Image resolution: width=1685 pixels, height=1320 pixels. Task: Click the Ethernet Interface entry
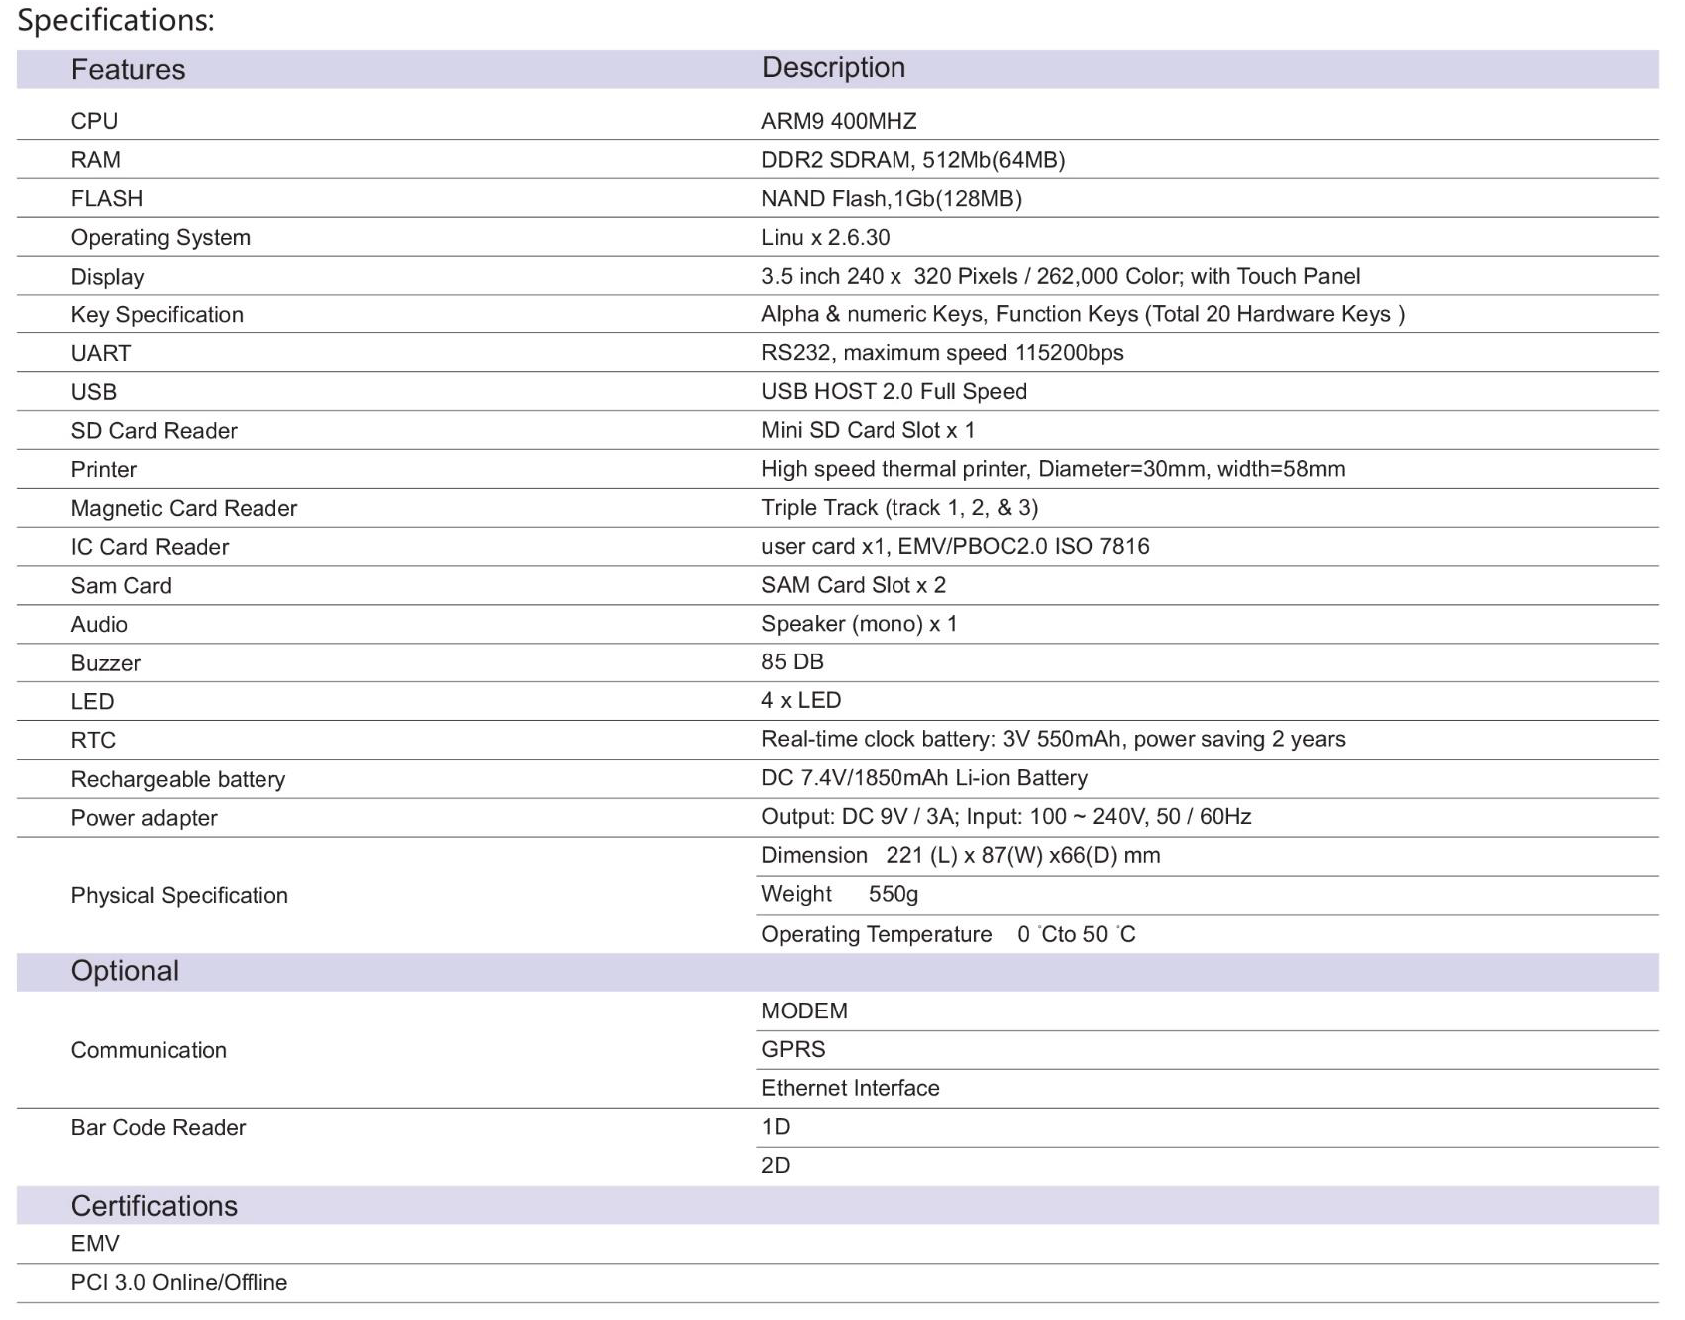pos(850,1088)
